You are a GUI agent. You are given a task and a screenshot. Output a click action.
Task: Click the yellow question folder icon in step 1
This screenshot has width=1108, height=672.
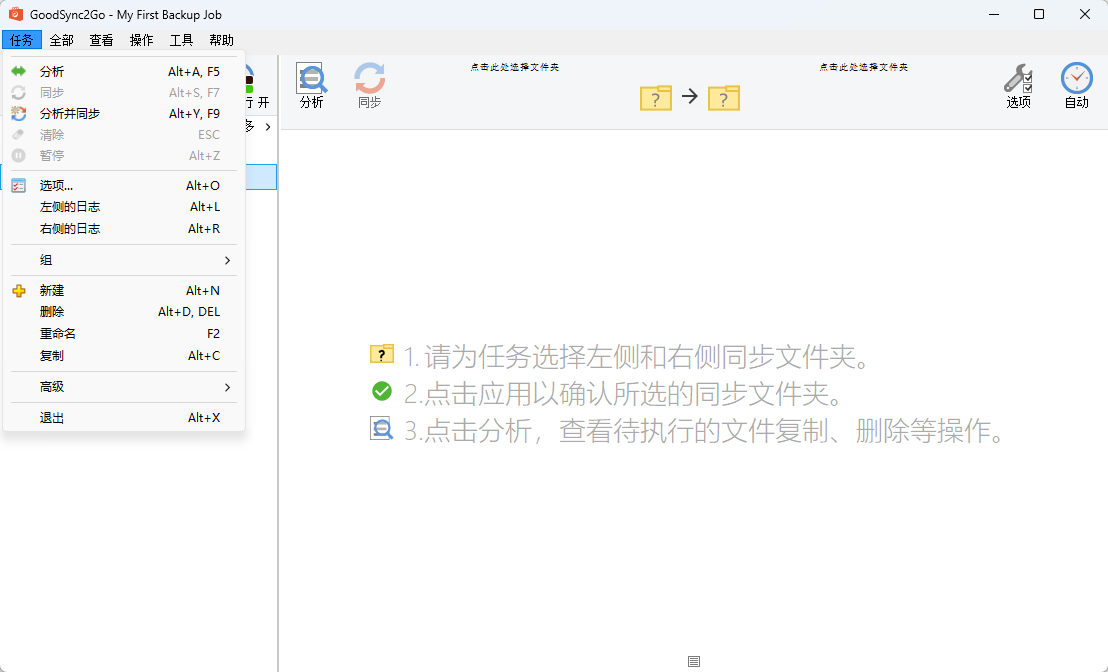point(382,354)
